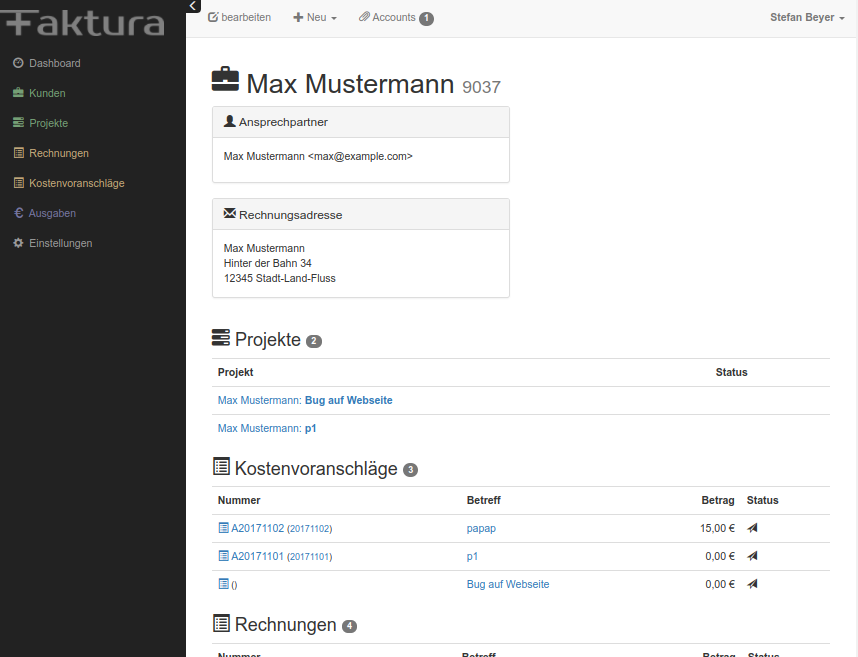858x657 pixels.
Task: Click document icon of estimate A20171101
Action: (x=223, y=556)
